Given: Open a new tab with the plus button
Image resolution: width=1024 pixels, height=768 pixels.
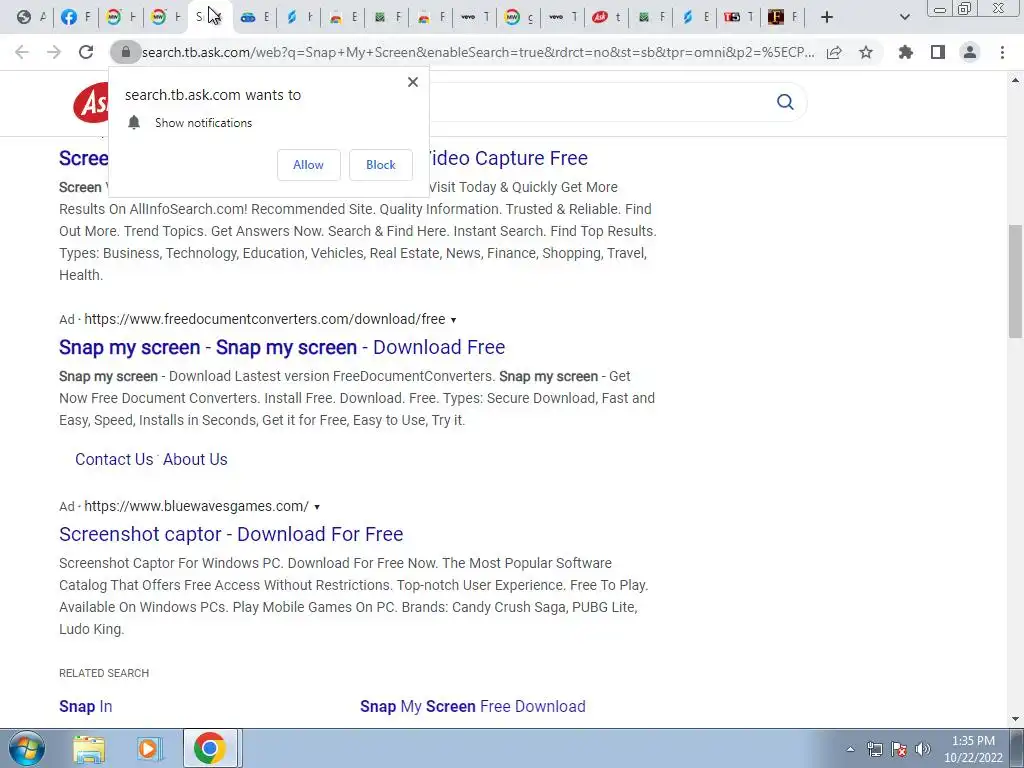Looking at the screenshot, I should (x=827, y=17).
